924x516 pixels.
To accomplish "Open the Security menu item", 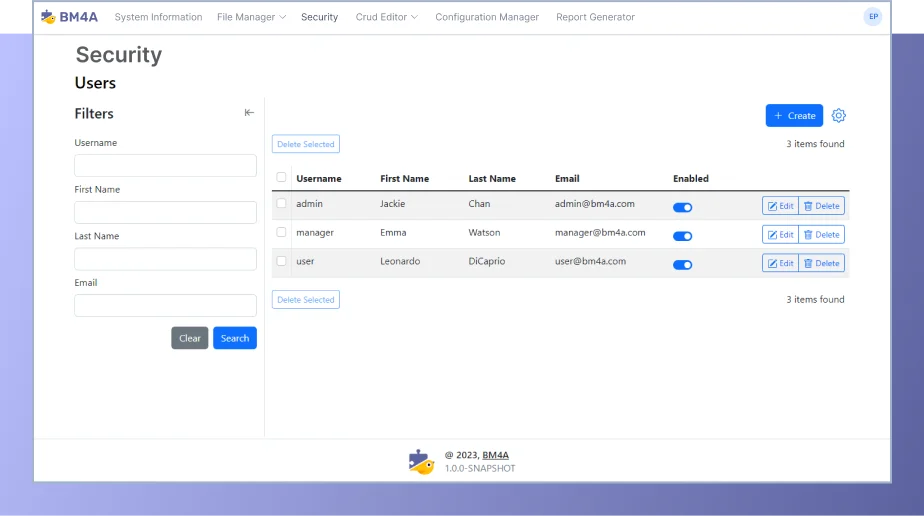I will click(319, 17).
